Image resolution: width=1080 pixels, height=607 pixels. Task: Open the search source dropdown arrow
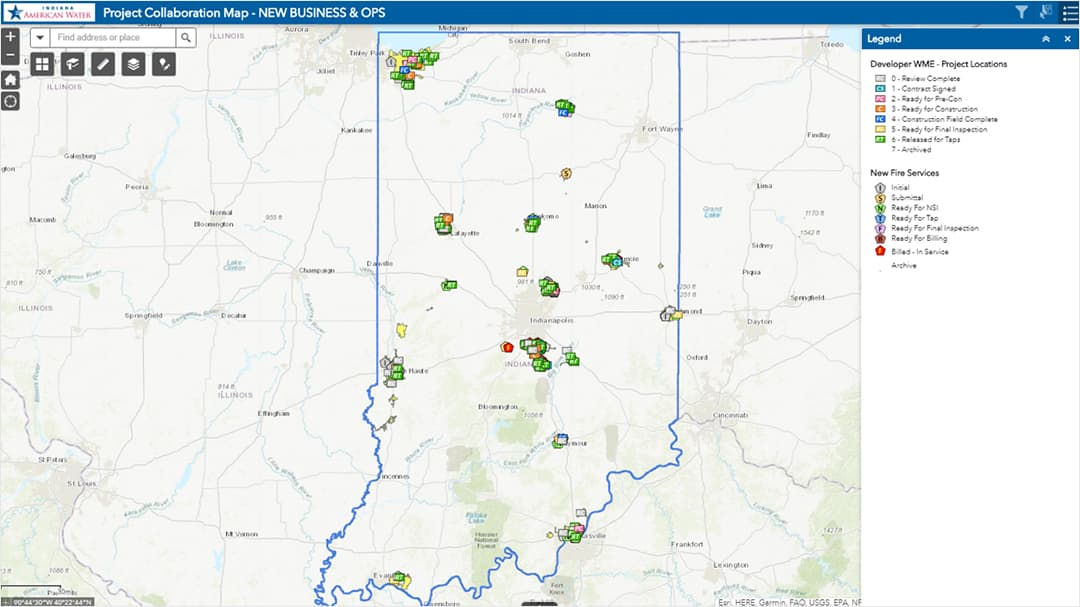coord(41,37)
